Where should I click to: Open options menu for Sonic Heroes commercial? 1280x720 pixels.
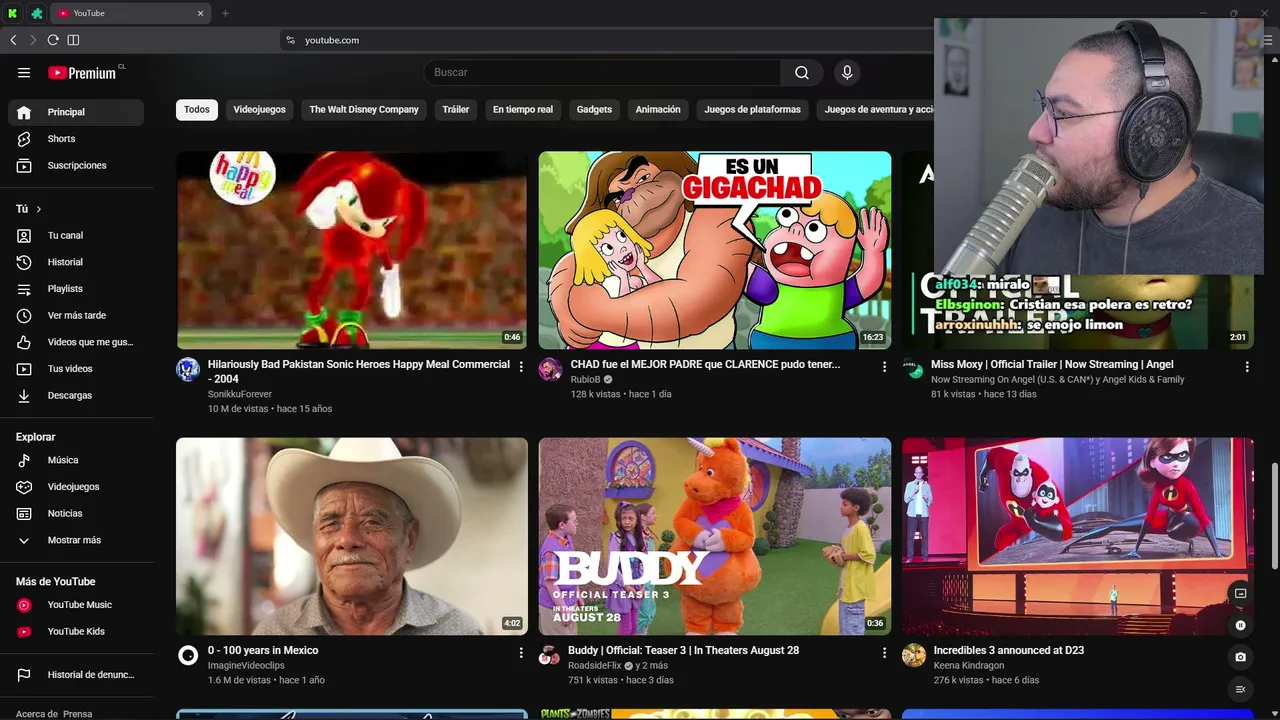[521, 367]
